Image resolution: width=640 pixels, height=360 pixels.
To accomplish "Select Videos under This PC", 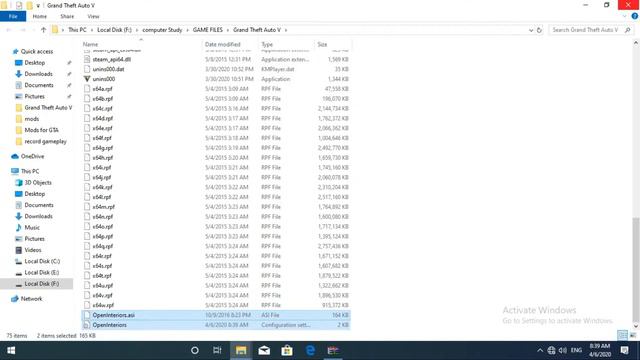I will tap(33, 250).
